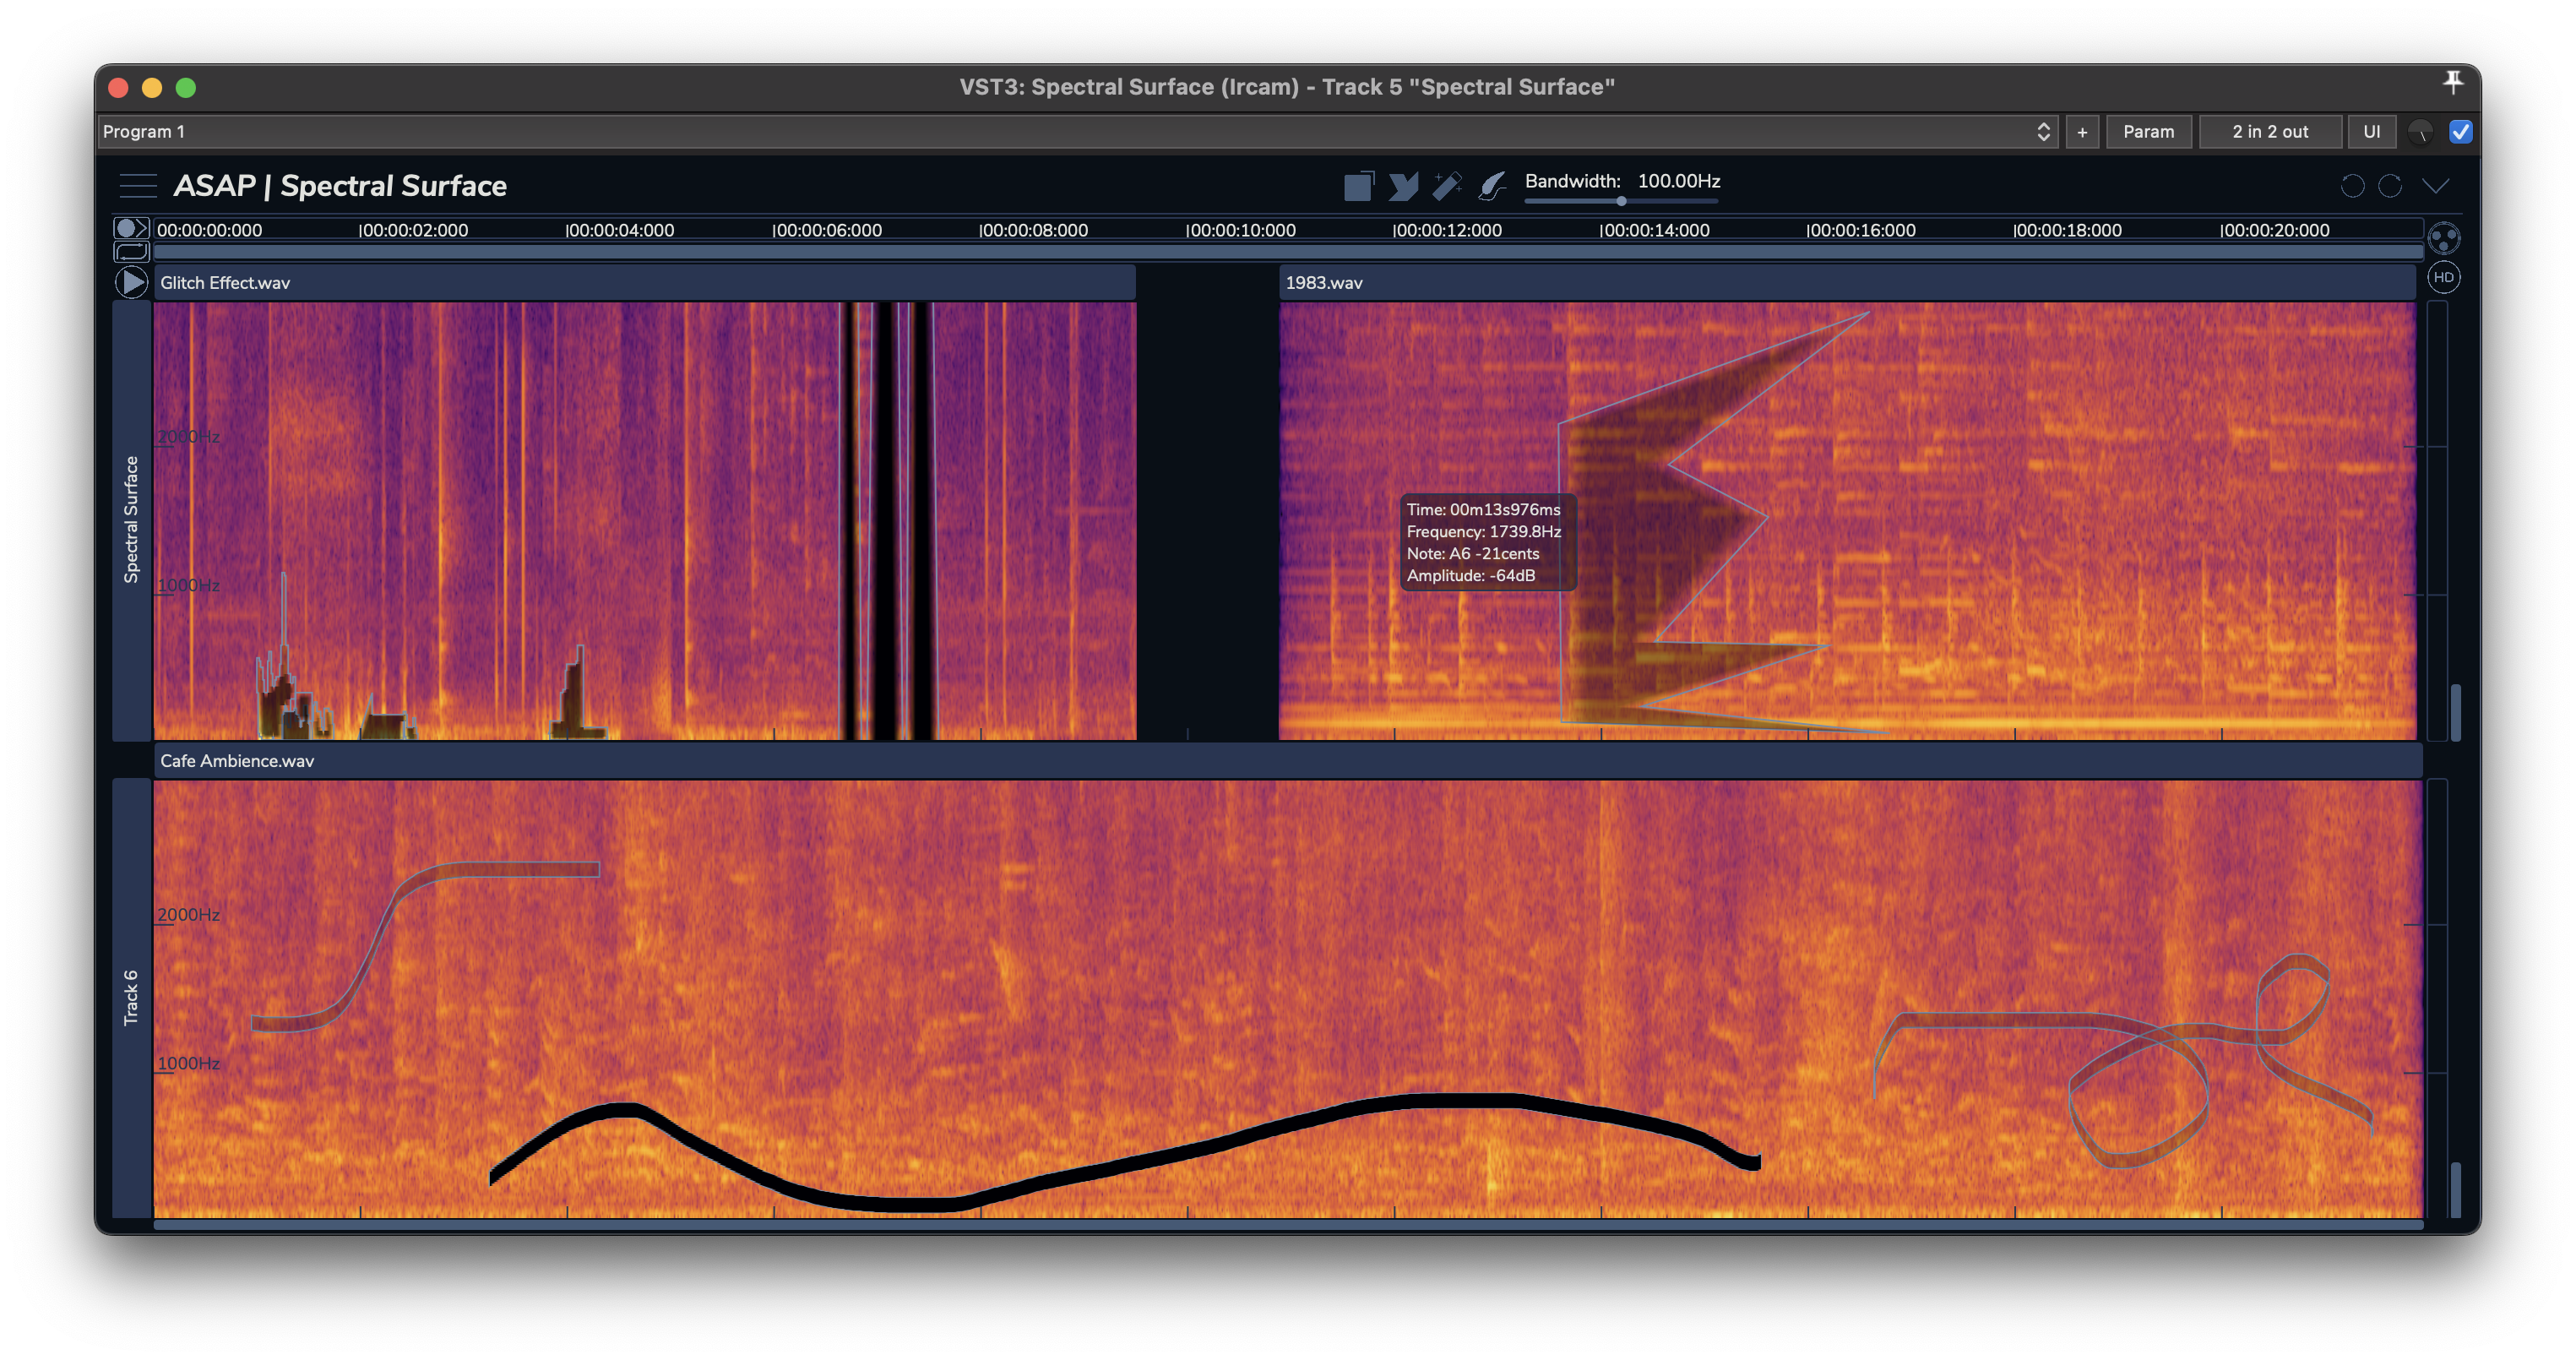Select the freehand brush pen tool
Screen dimensions: 2576x1360
1492,186
